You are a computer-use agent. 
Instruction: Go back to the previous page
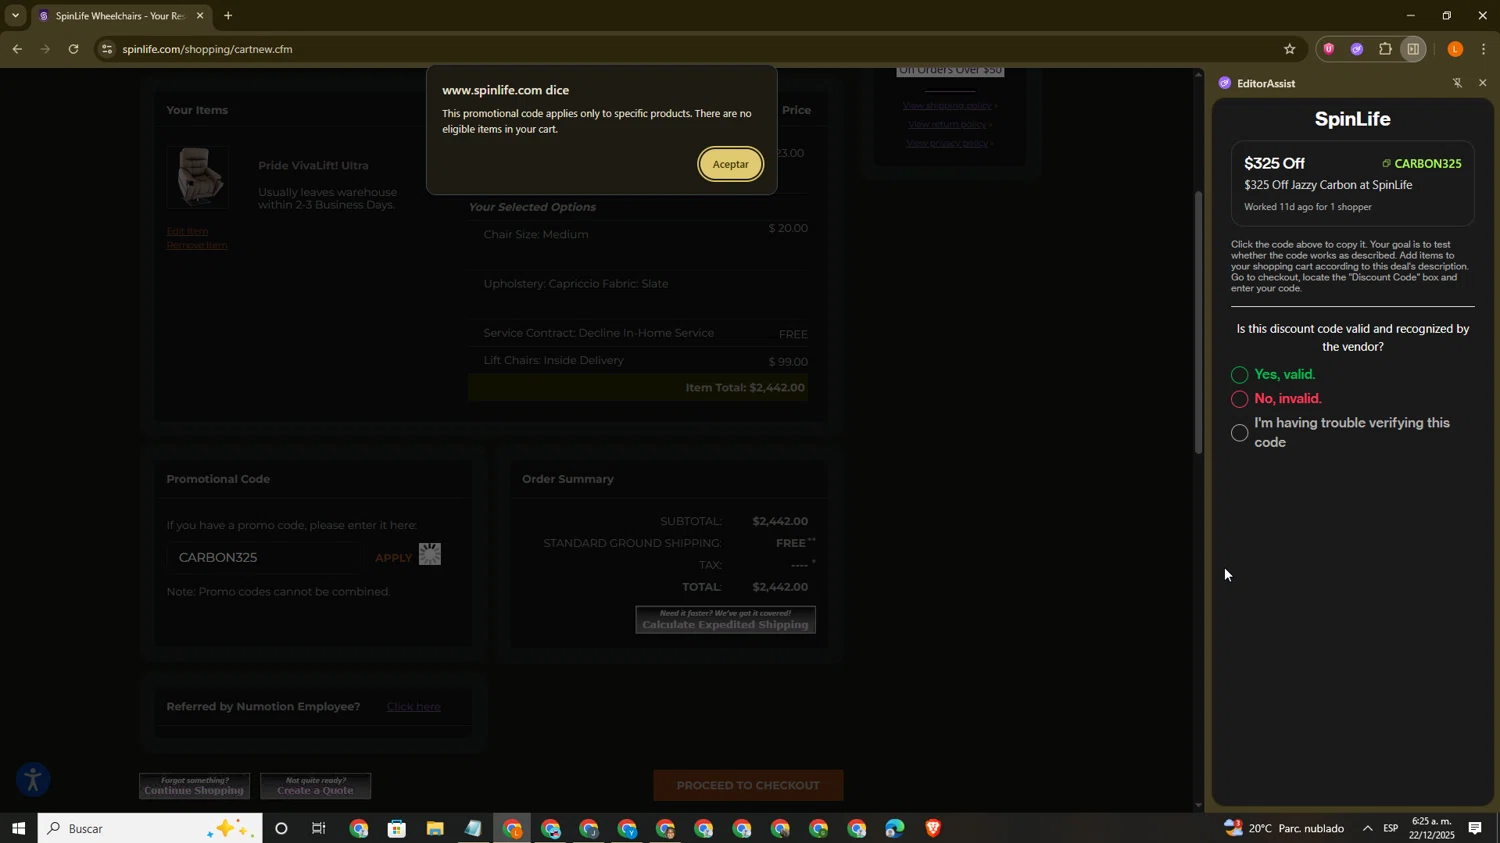(x=16, y=49)
